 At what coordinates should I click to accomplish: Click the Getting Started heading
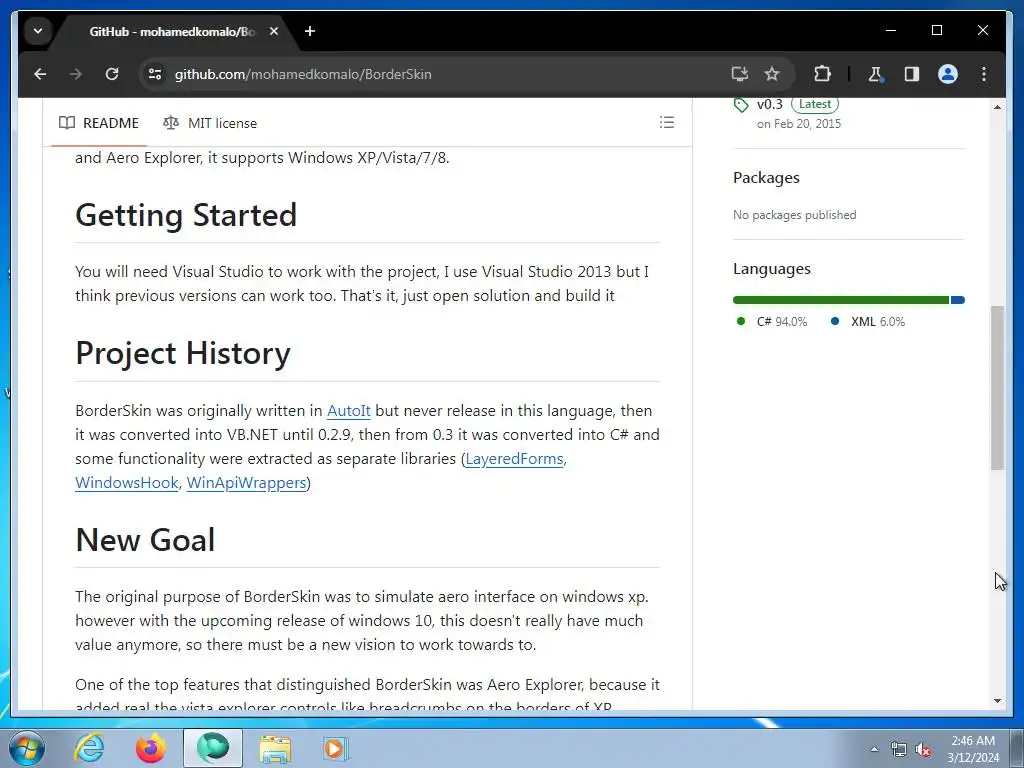pos(186,215)
